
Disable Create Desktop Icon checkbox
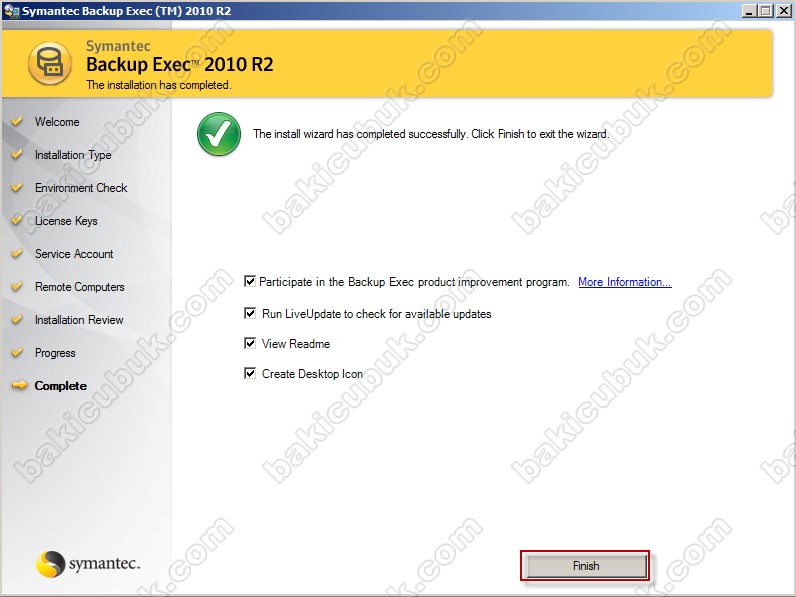click(x=250, y=374)
